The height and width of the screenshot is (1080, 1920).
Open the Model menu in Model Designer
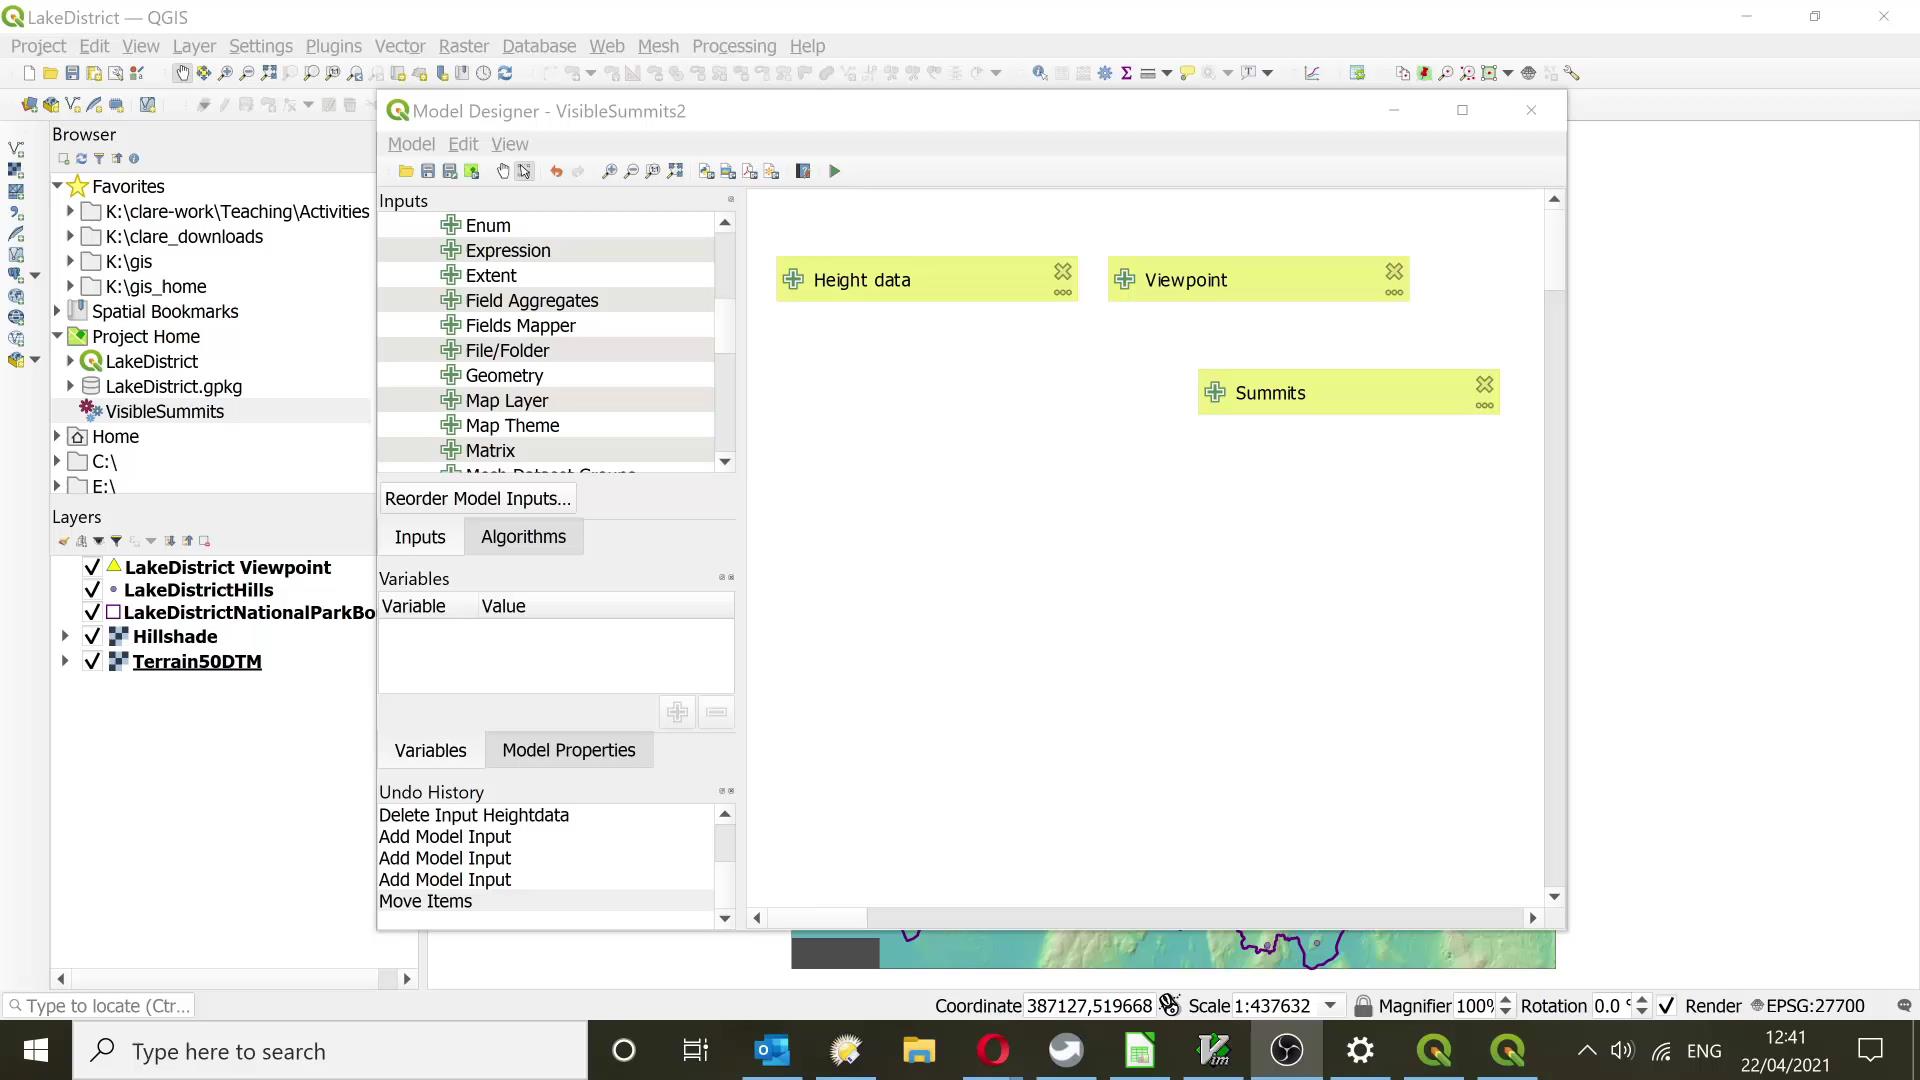[410, 143]
